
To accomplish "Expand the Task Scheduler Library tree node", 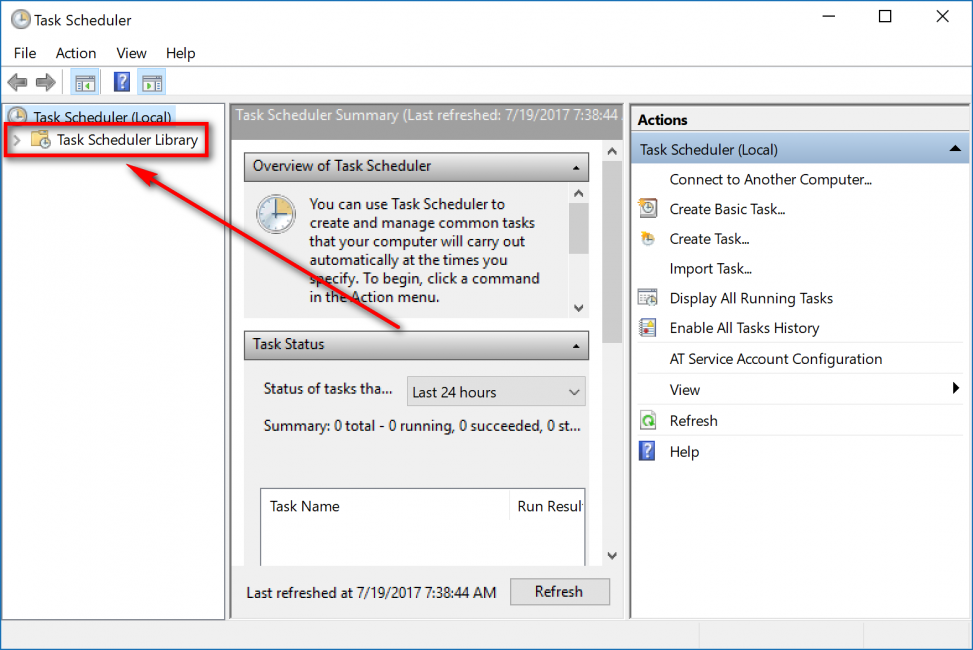I will [x=17, y=140].
